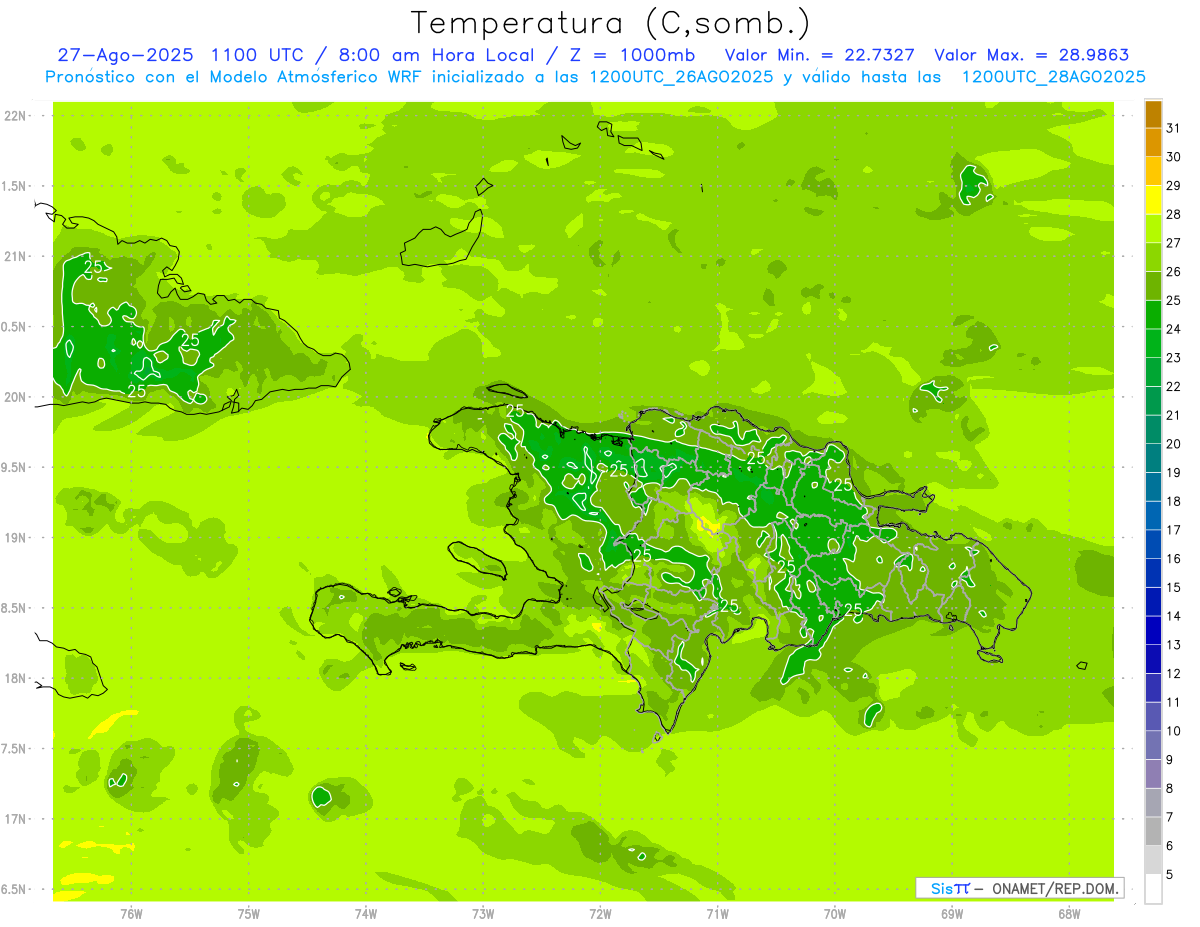Click the title 'Temperatura (C,somb.)'
Screen dimensions: 1200x927
point(611,23)
